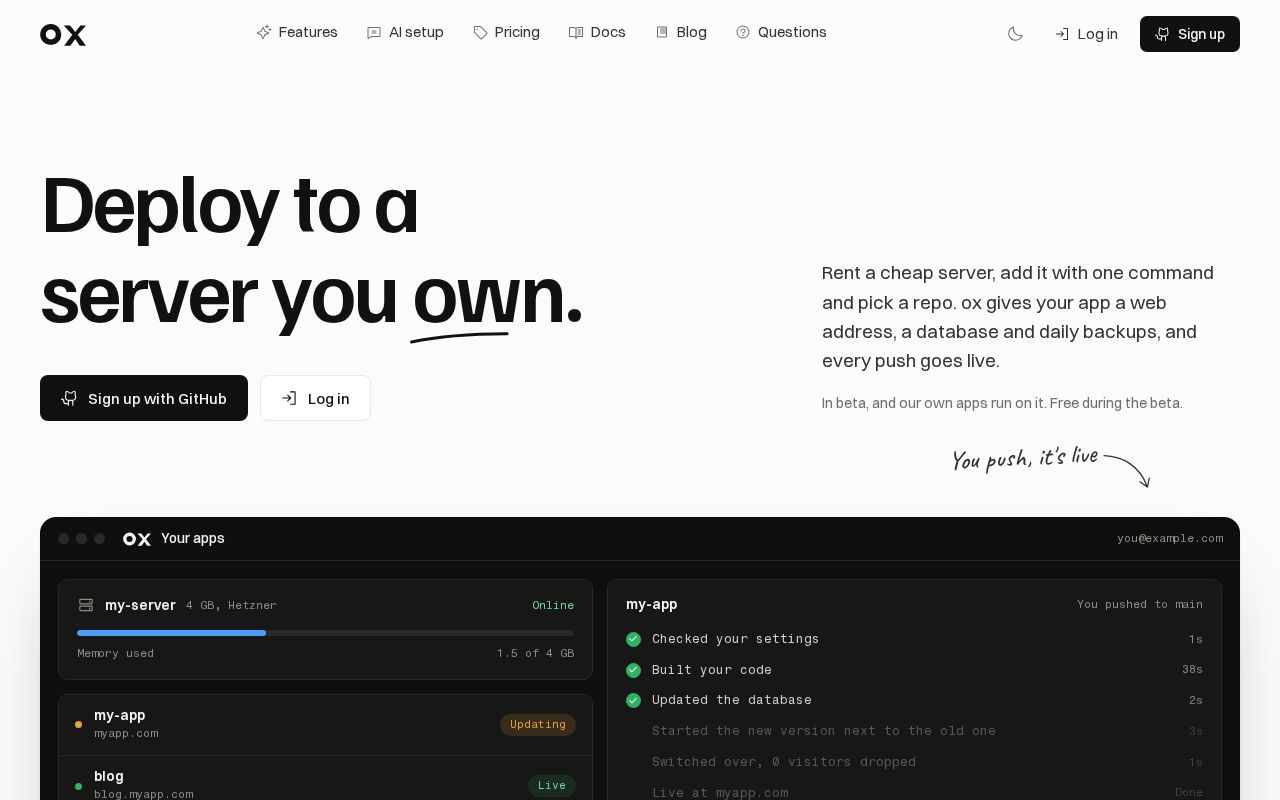Open the AI setup page

pyautogui.click(x=405, y=32)
